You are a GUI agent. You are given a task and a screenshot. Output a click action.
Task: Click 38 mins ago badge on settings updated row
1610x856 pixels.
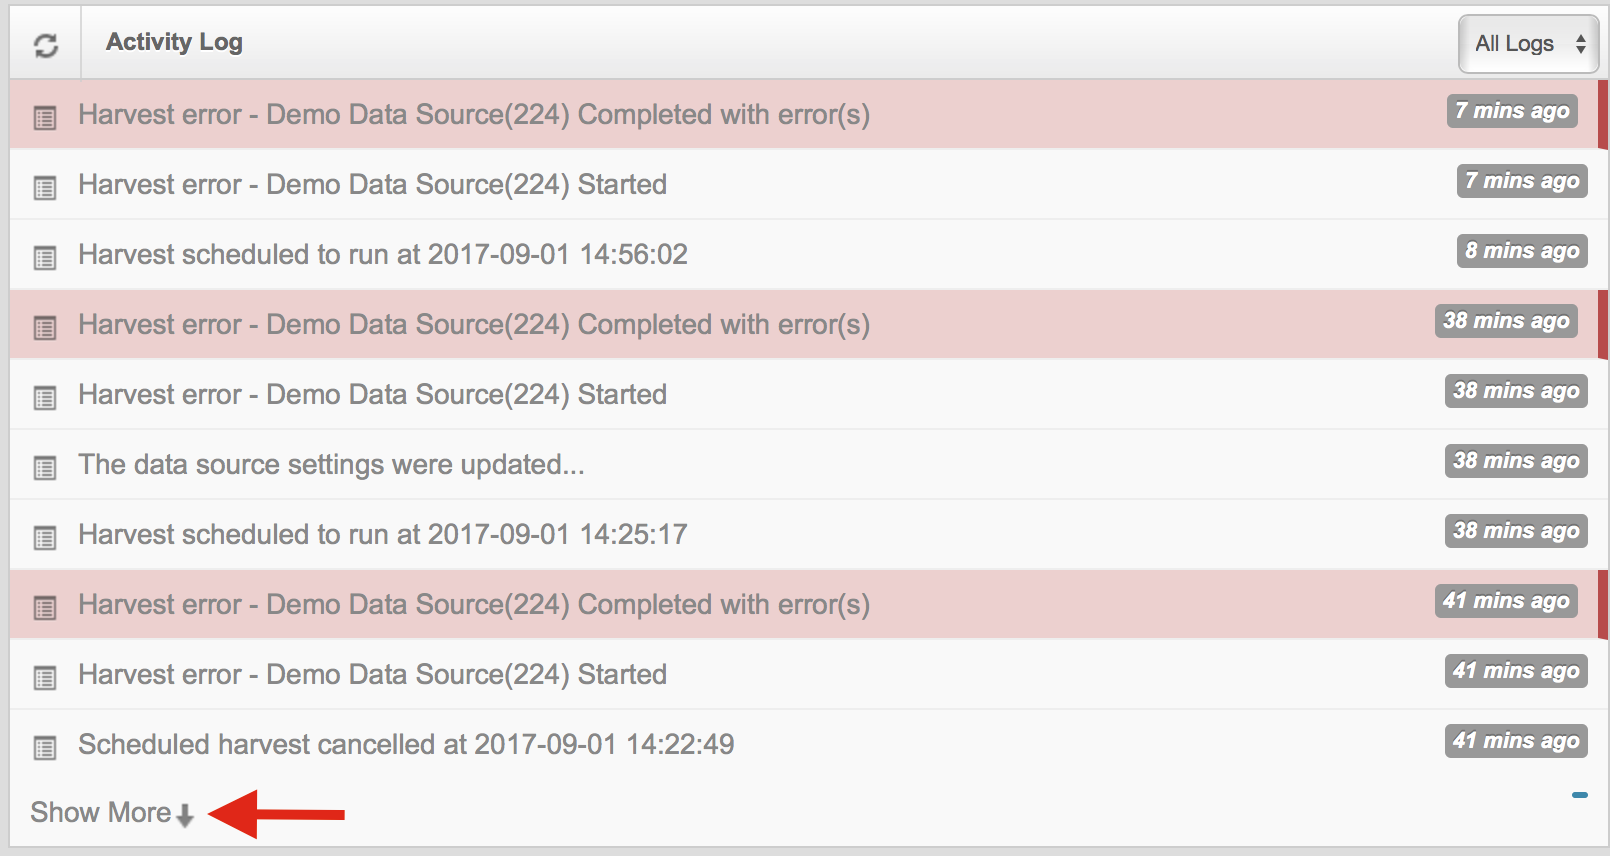(1516, 461)
